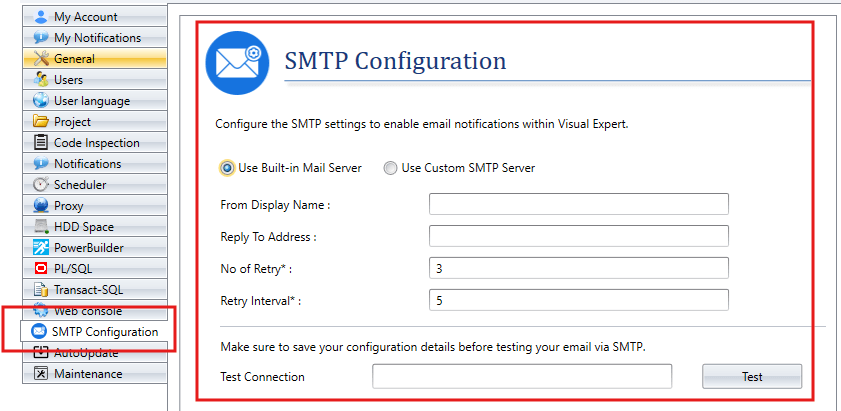Click the 'From Display Name :' label
841x411 pixels.
[x=275, y=205]
